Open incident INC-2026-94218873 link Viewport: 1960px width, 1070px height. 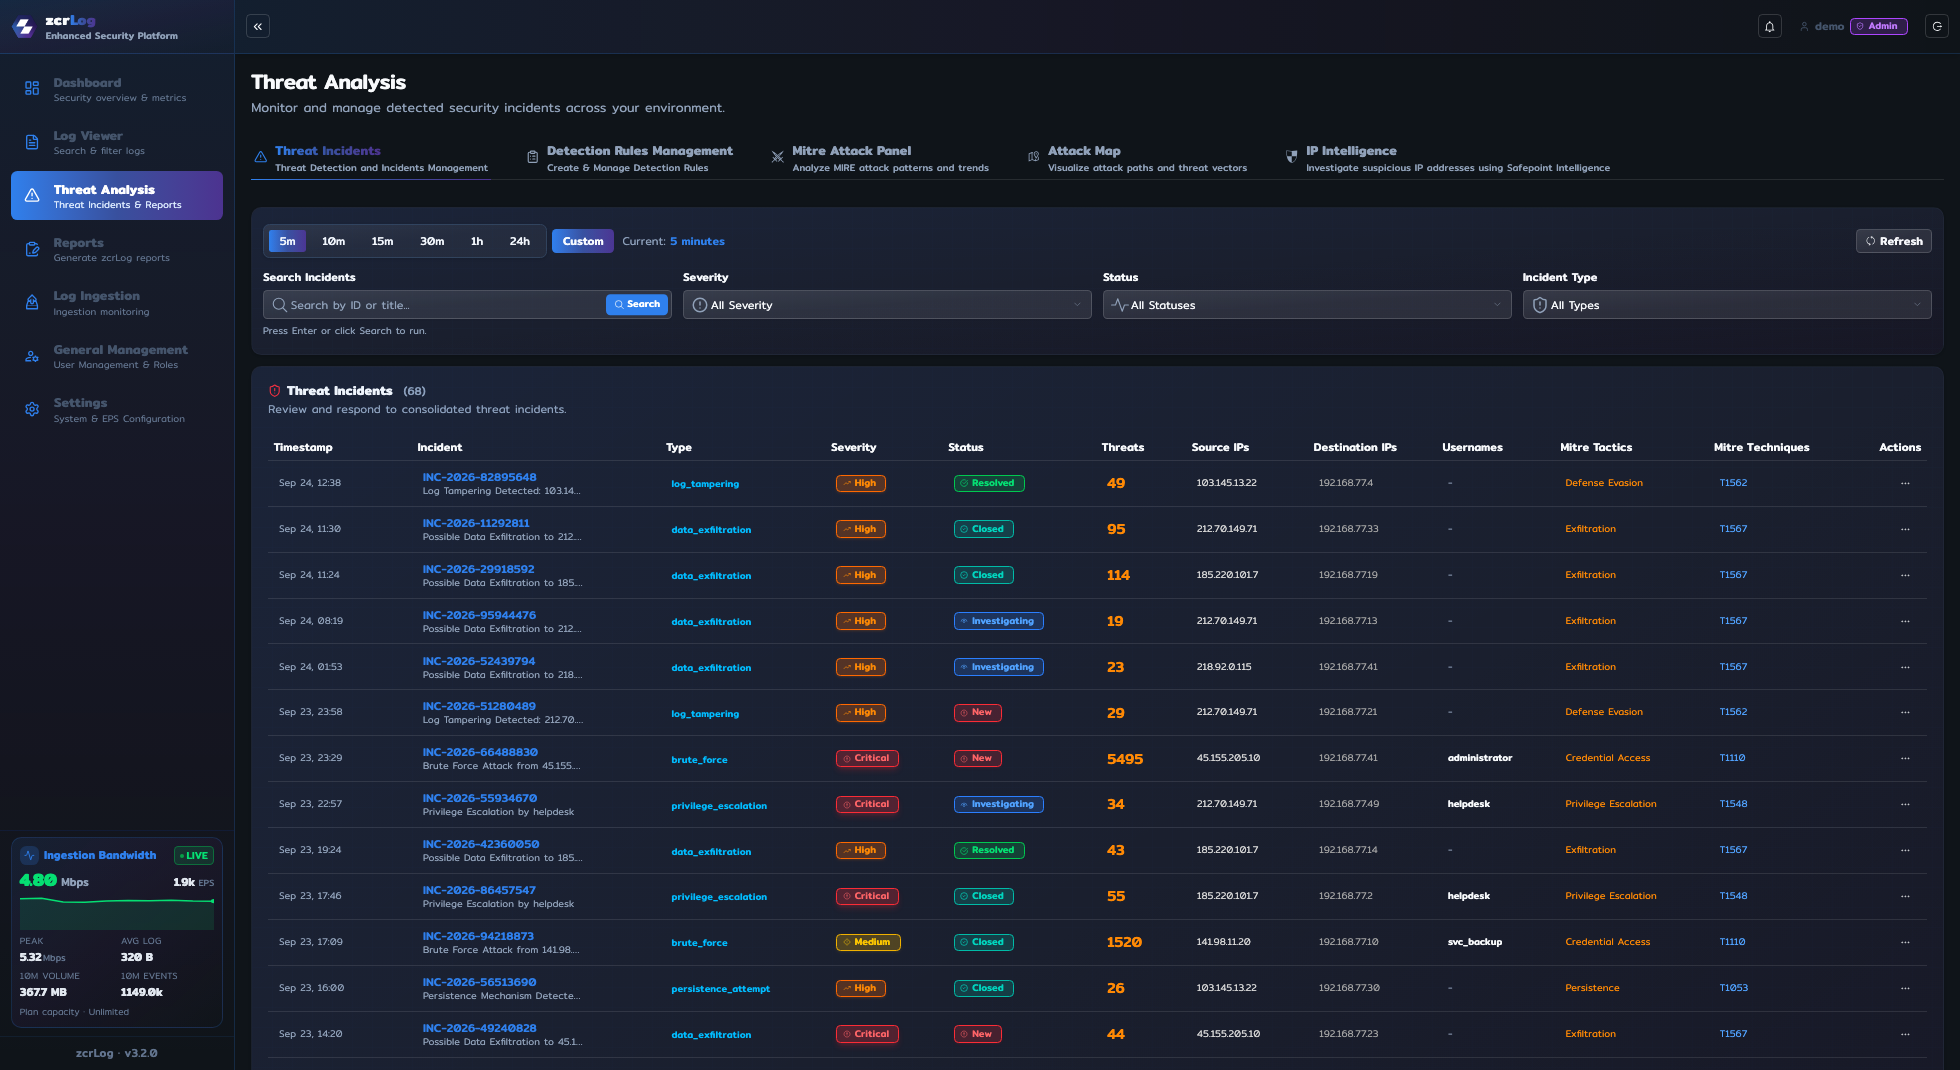click(478, 936)
